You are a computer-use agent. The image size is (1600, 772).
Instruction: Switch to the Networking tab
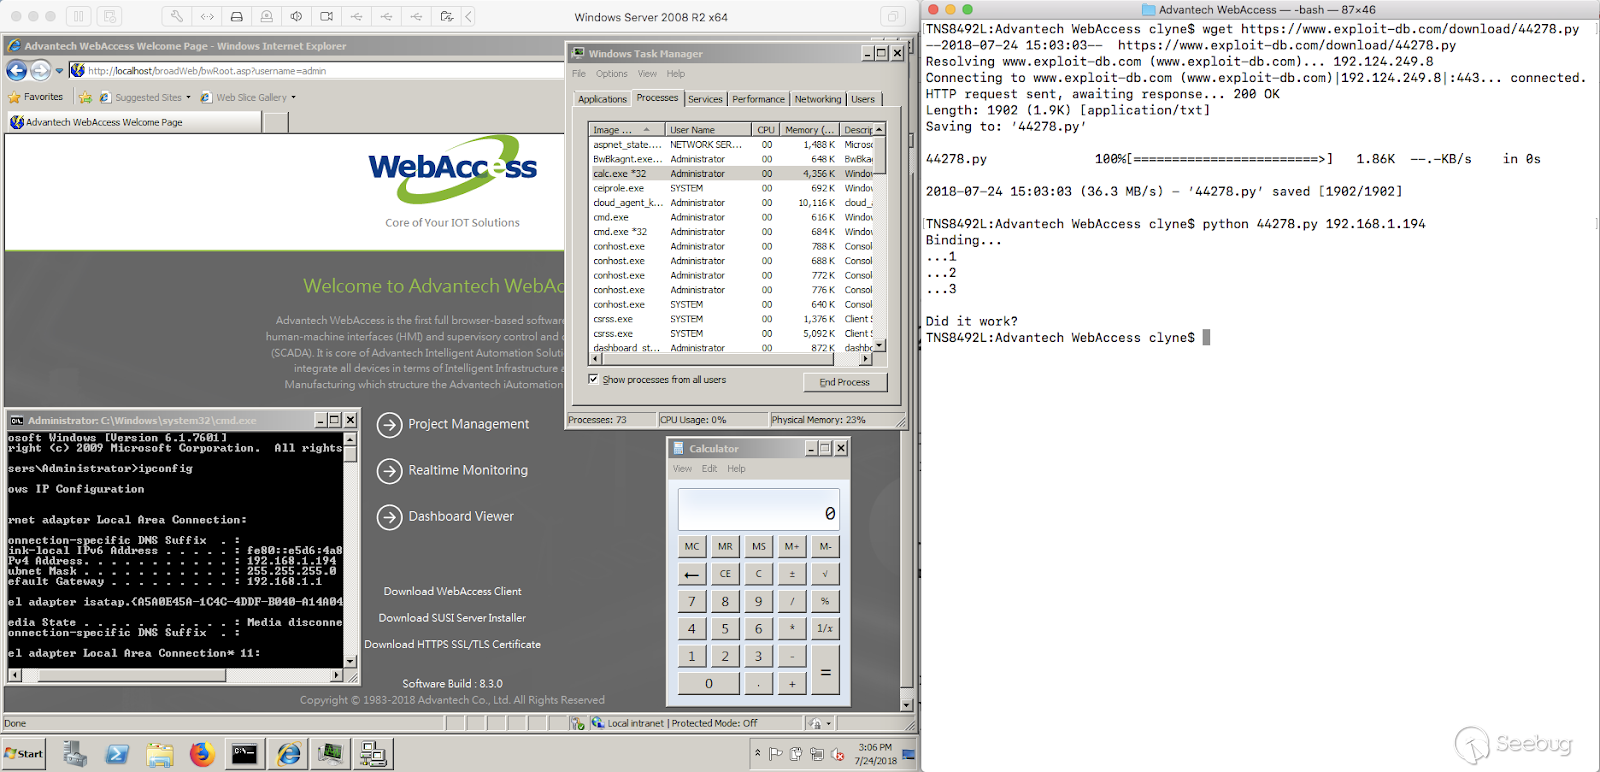click(x=818, y=99)
